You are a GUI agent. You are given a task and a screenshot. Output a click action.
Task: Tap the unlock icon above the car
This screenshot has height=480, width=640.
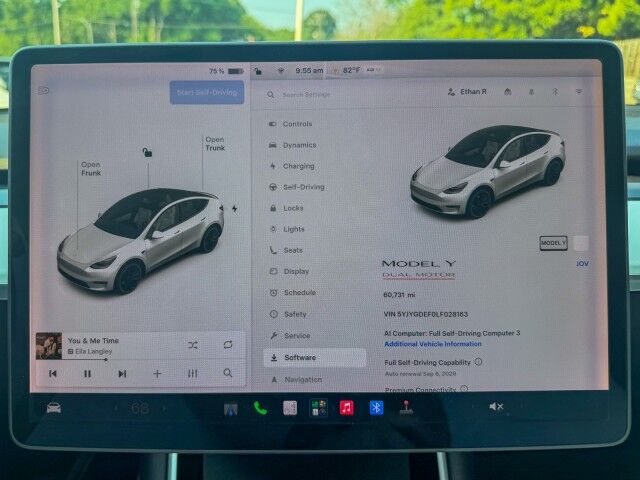[x=147, y=153]
